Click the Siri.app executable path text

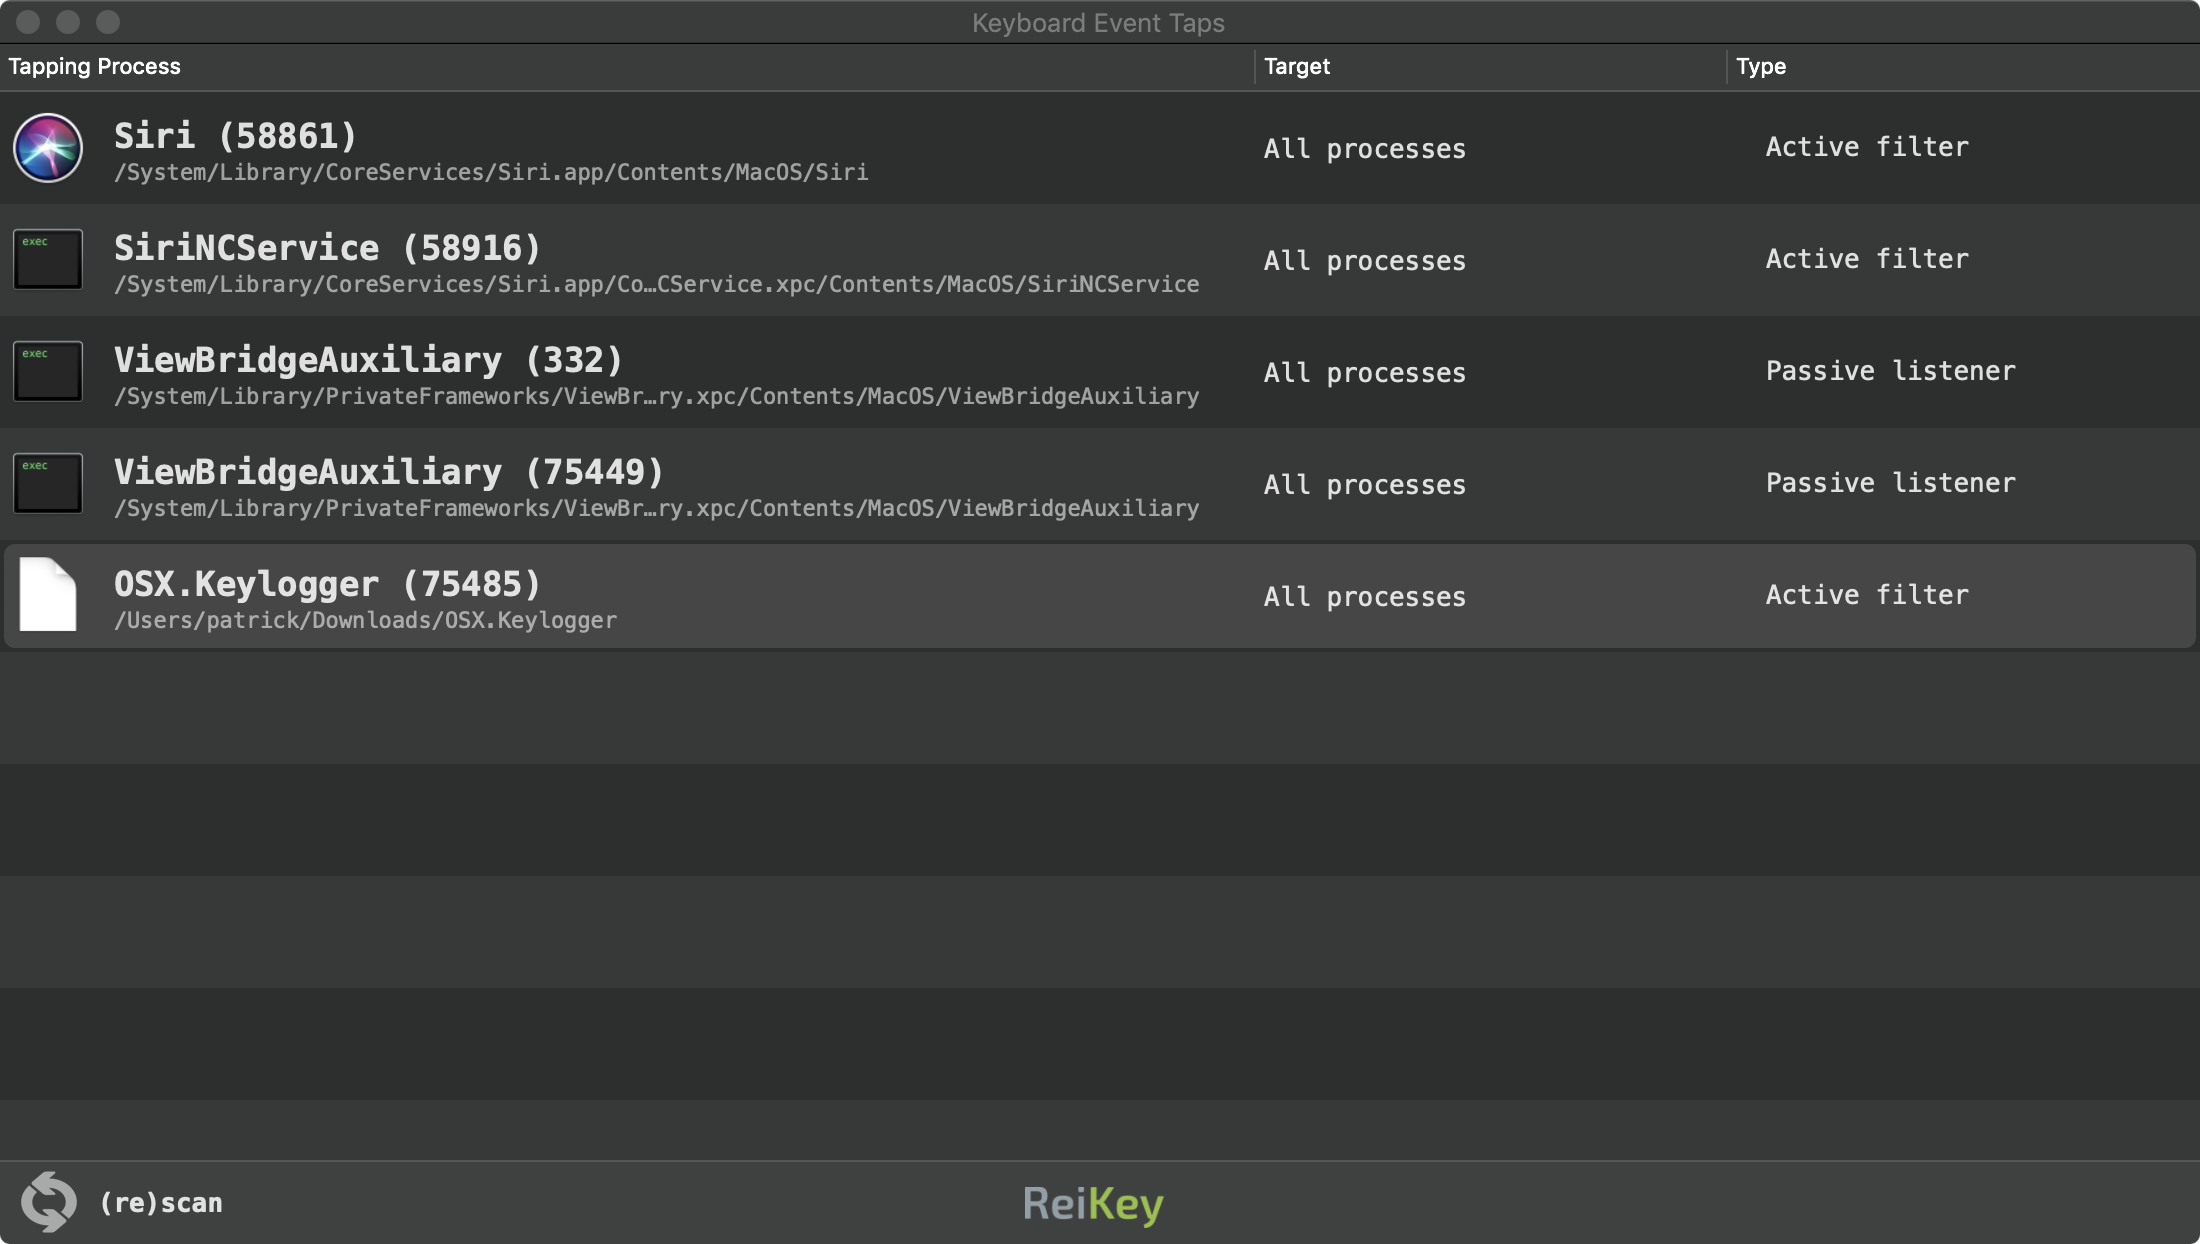tap(491, 173)
